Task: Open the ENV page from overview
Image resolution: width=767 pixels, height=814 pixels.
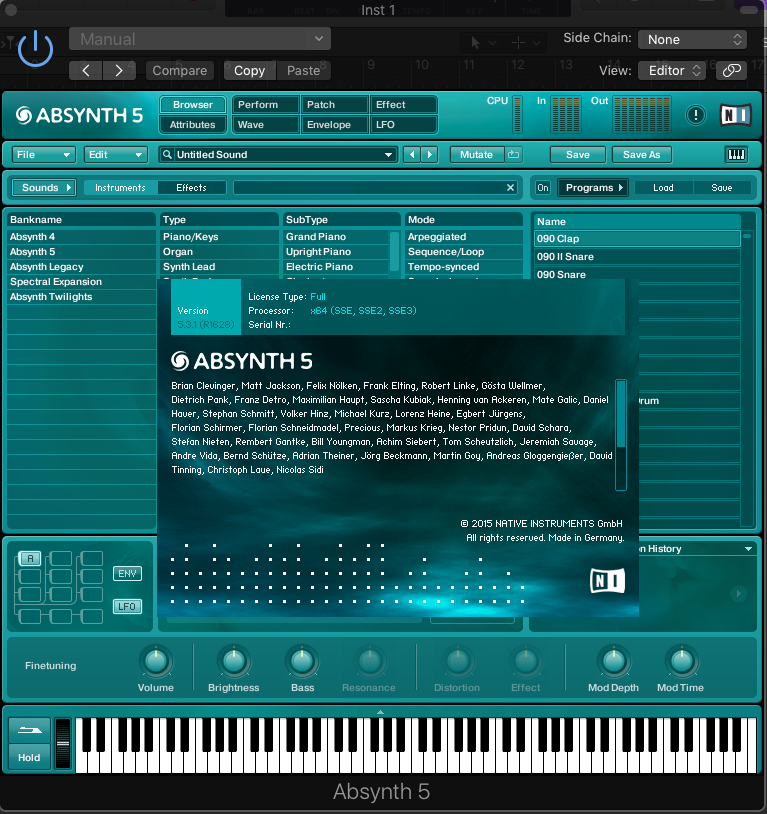Action: point(127,574)
